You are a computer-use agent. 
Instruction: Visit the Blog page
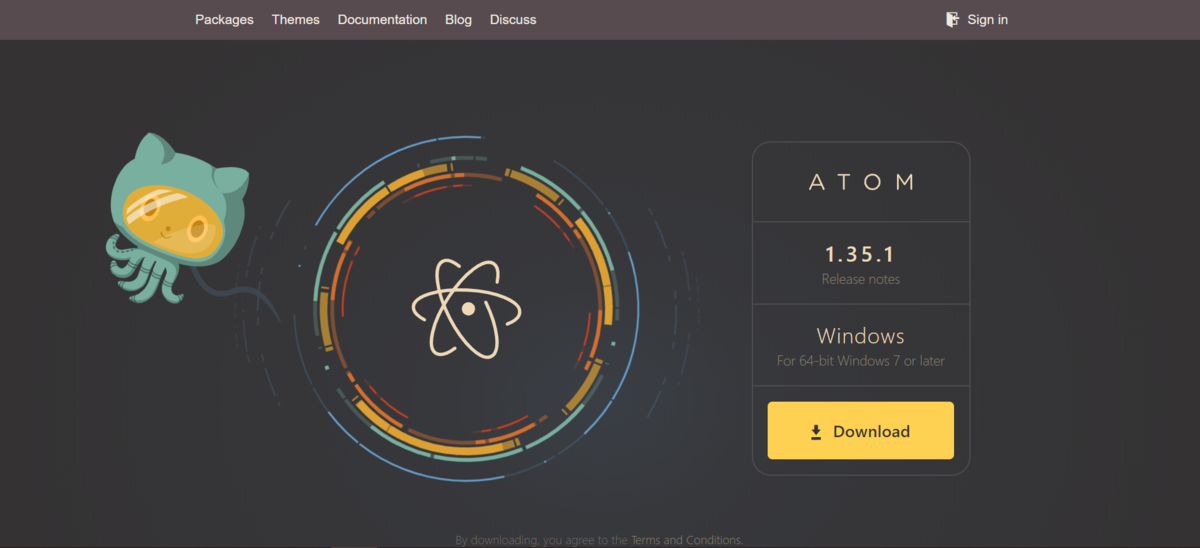458,19
